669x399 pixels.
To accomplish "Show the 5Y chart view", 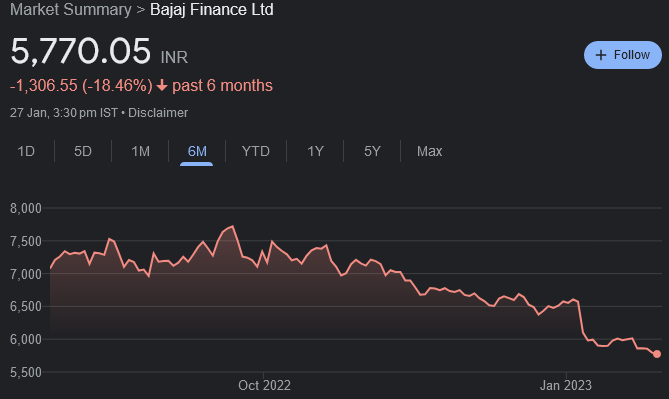I will click(372, 151).
